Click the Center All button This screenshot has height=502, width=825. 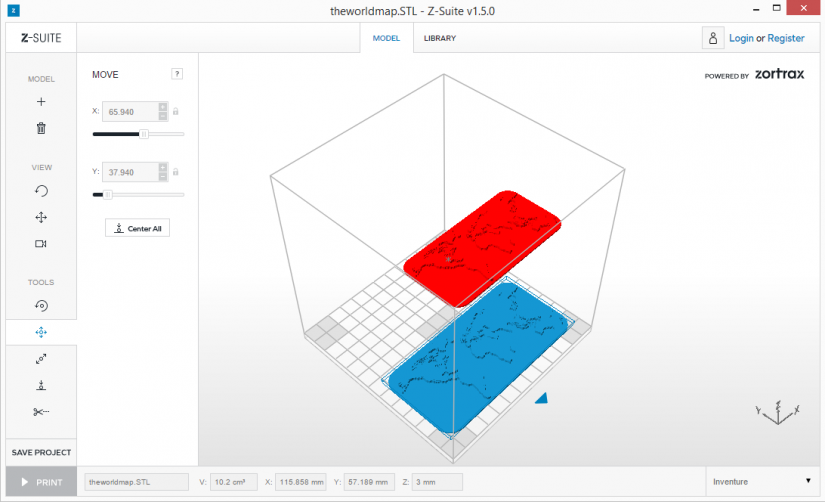(137, 228)
